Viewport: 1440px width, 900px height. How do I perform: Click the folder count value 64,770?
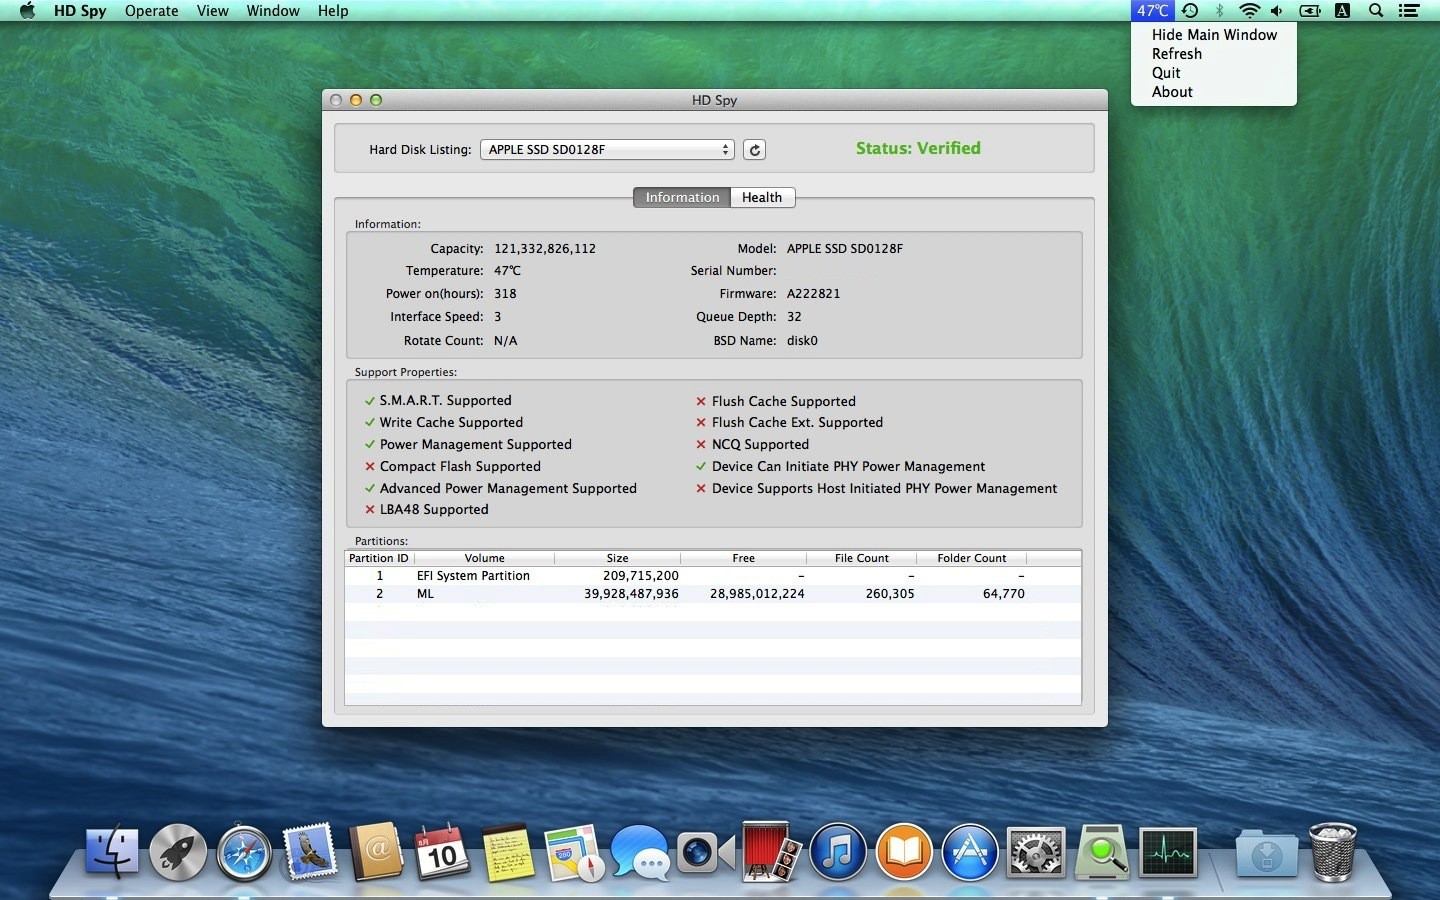1004,594
